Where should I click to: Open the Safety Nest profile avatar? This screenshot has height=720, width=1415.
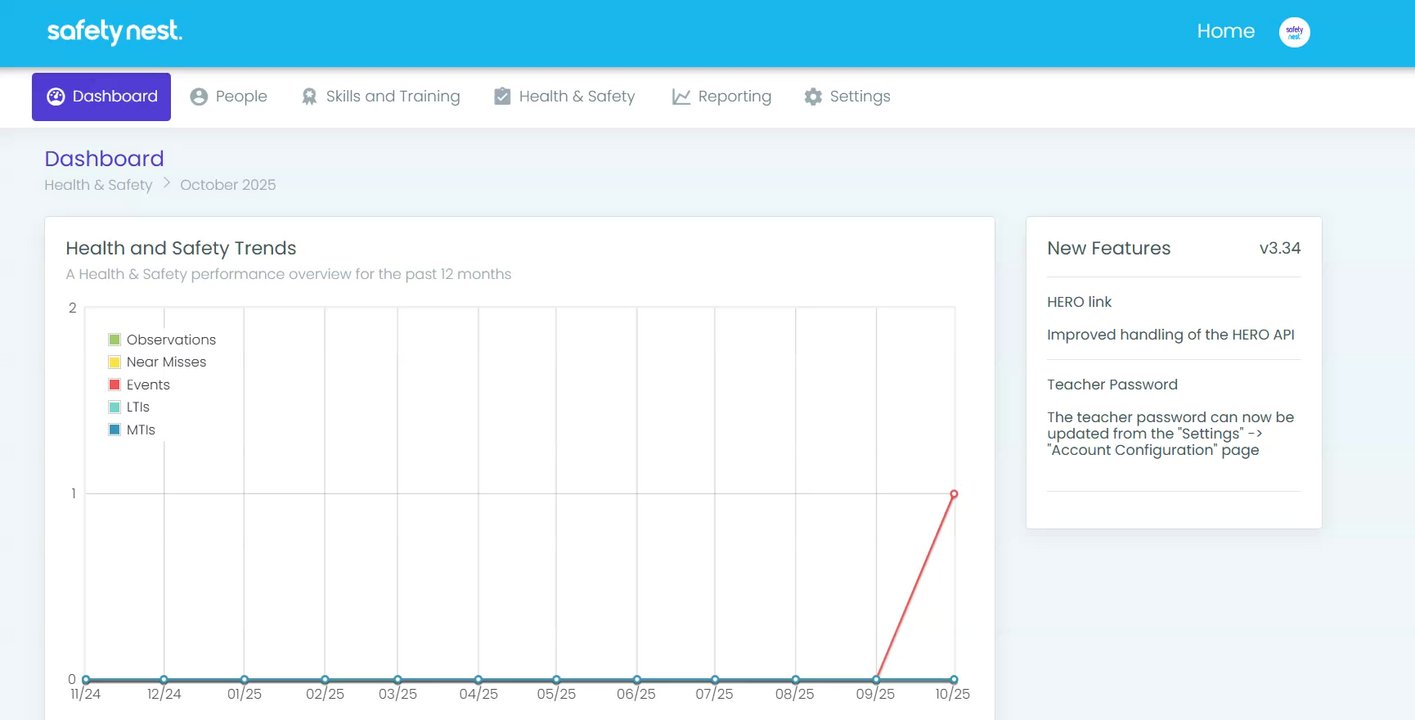click(x=1294, y=32)
